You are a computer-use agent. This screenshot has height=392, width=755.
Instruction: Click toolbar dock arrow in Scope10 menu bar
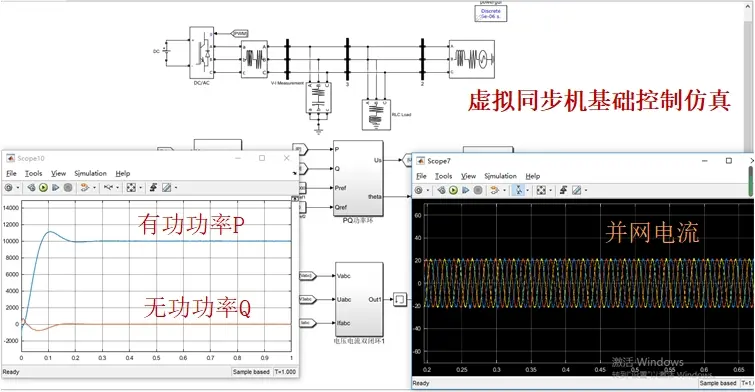pos(295,173)
